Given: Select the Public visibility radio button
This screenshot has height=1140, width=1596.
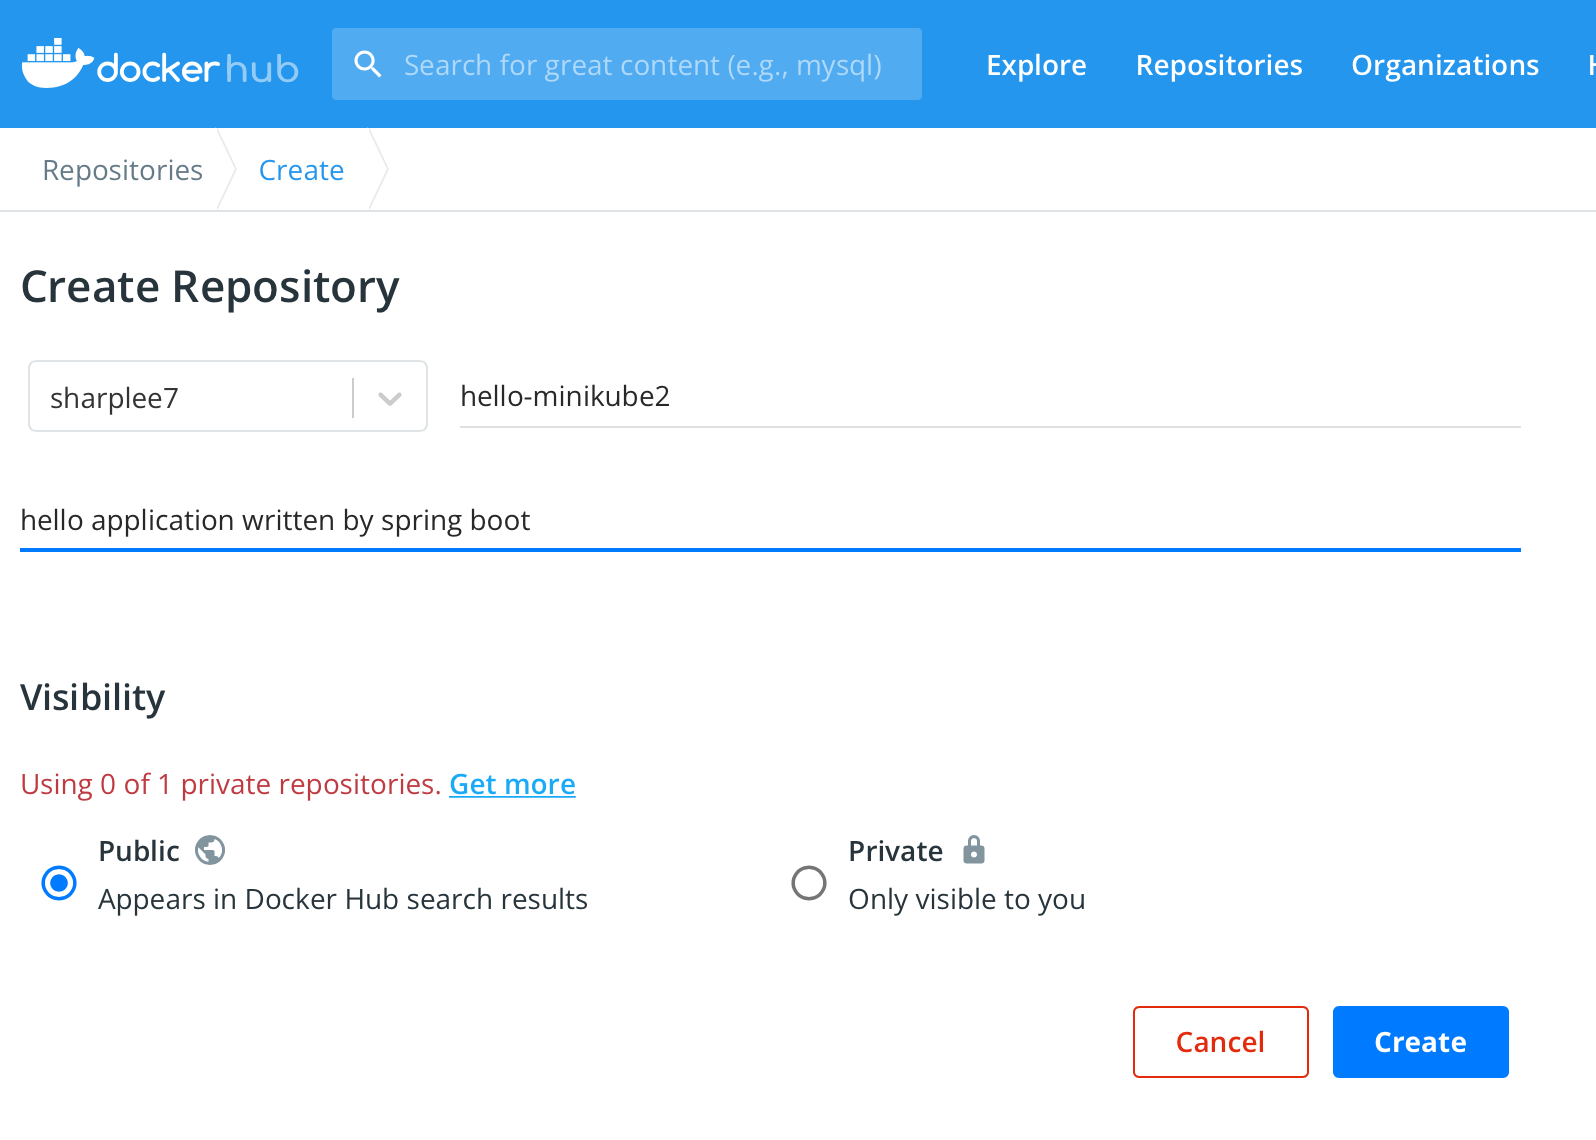Looking at the screenshot, I should tap(59, 883).
